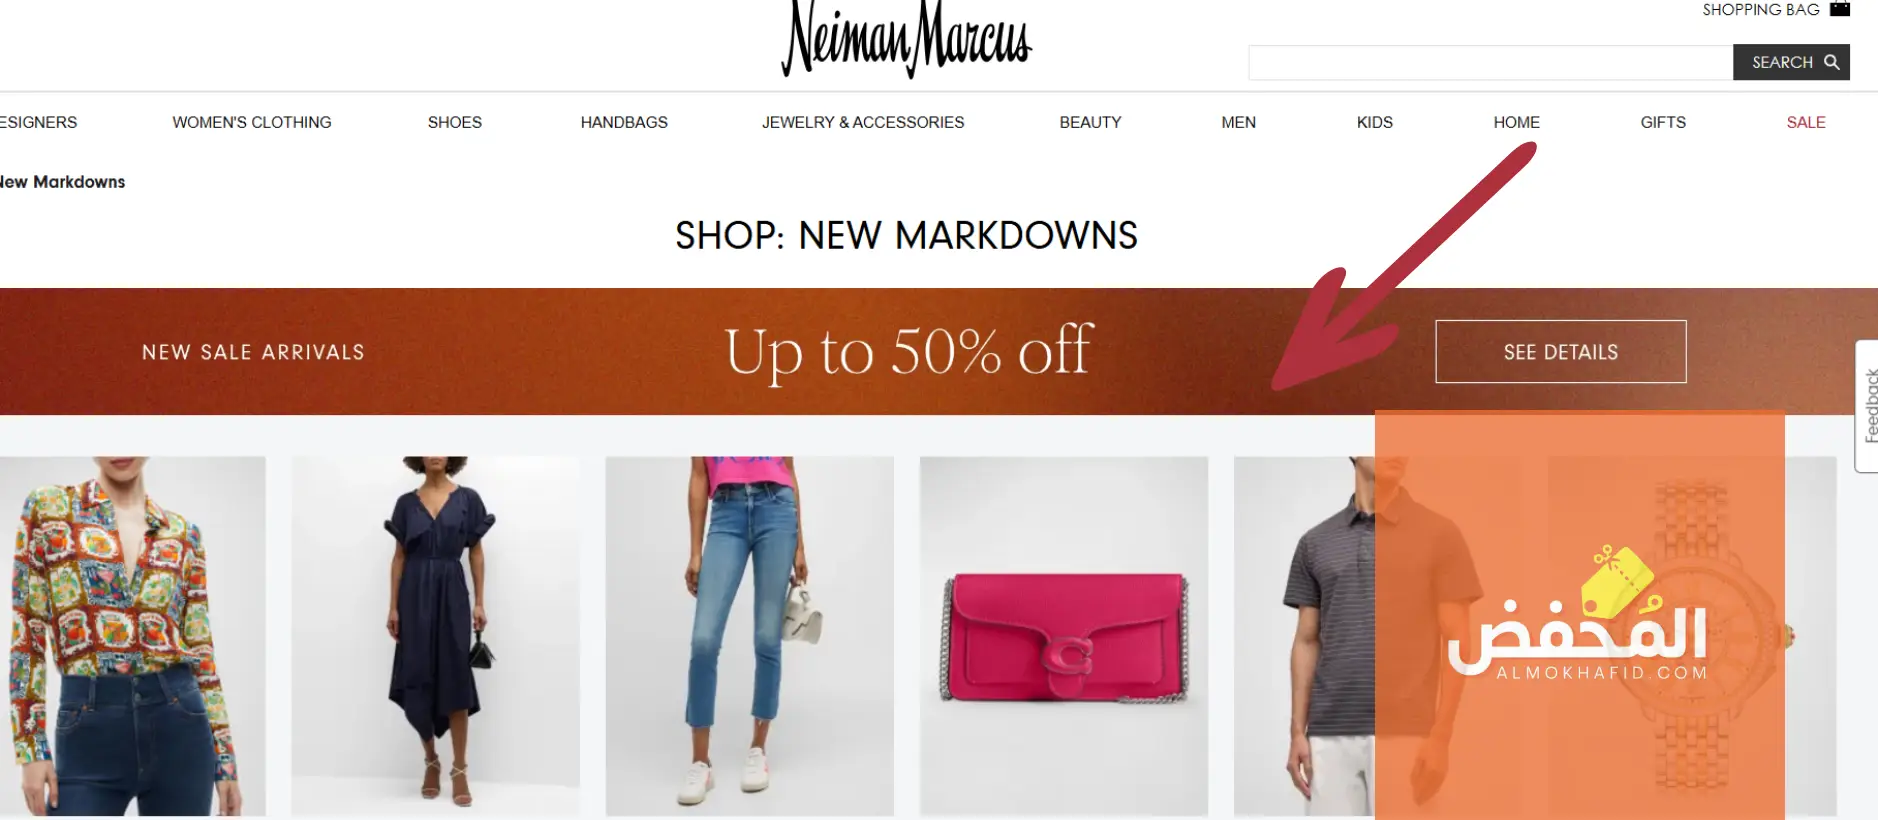Click the shopping bag icon
The width and height of the screenshot is (1878, 820).
(1840, 9)
